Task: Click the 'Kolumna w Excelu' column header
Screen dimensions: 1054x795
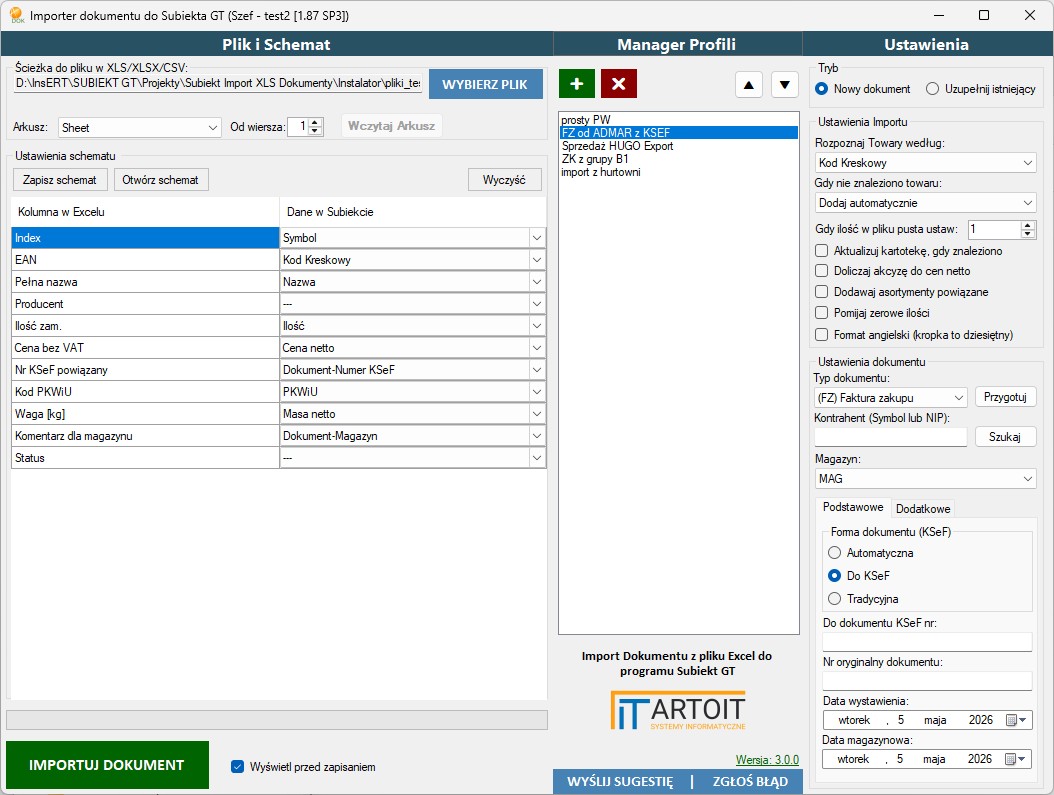Action: [x=145, y=212]
